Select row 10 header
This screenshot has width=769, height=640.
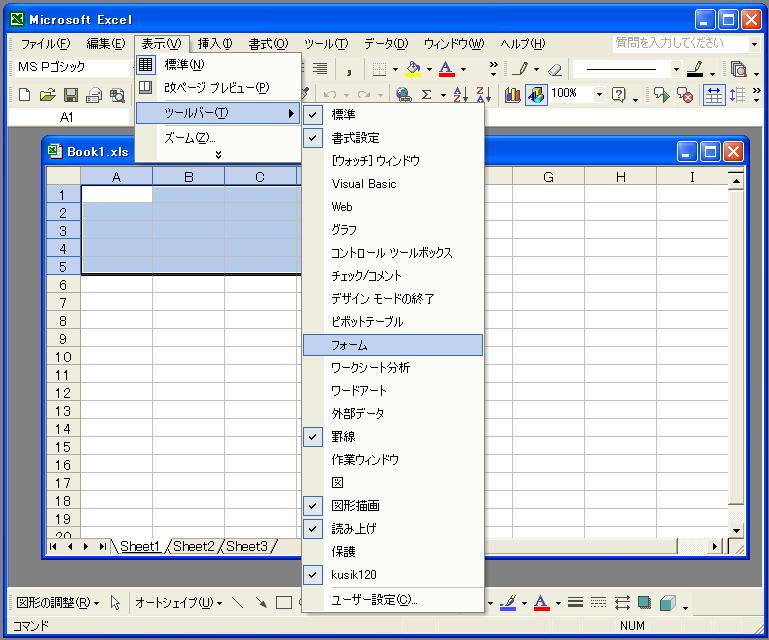pyautogui.click(x=63, y=357)
